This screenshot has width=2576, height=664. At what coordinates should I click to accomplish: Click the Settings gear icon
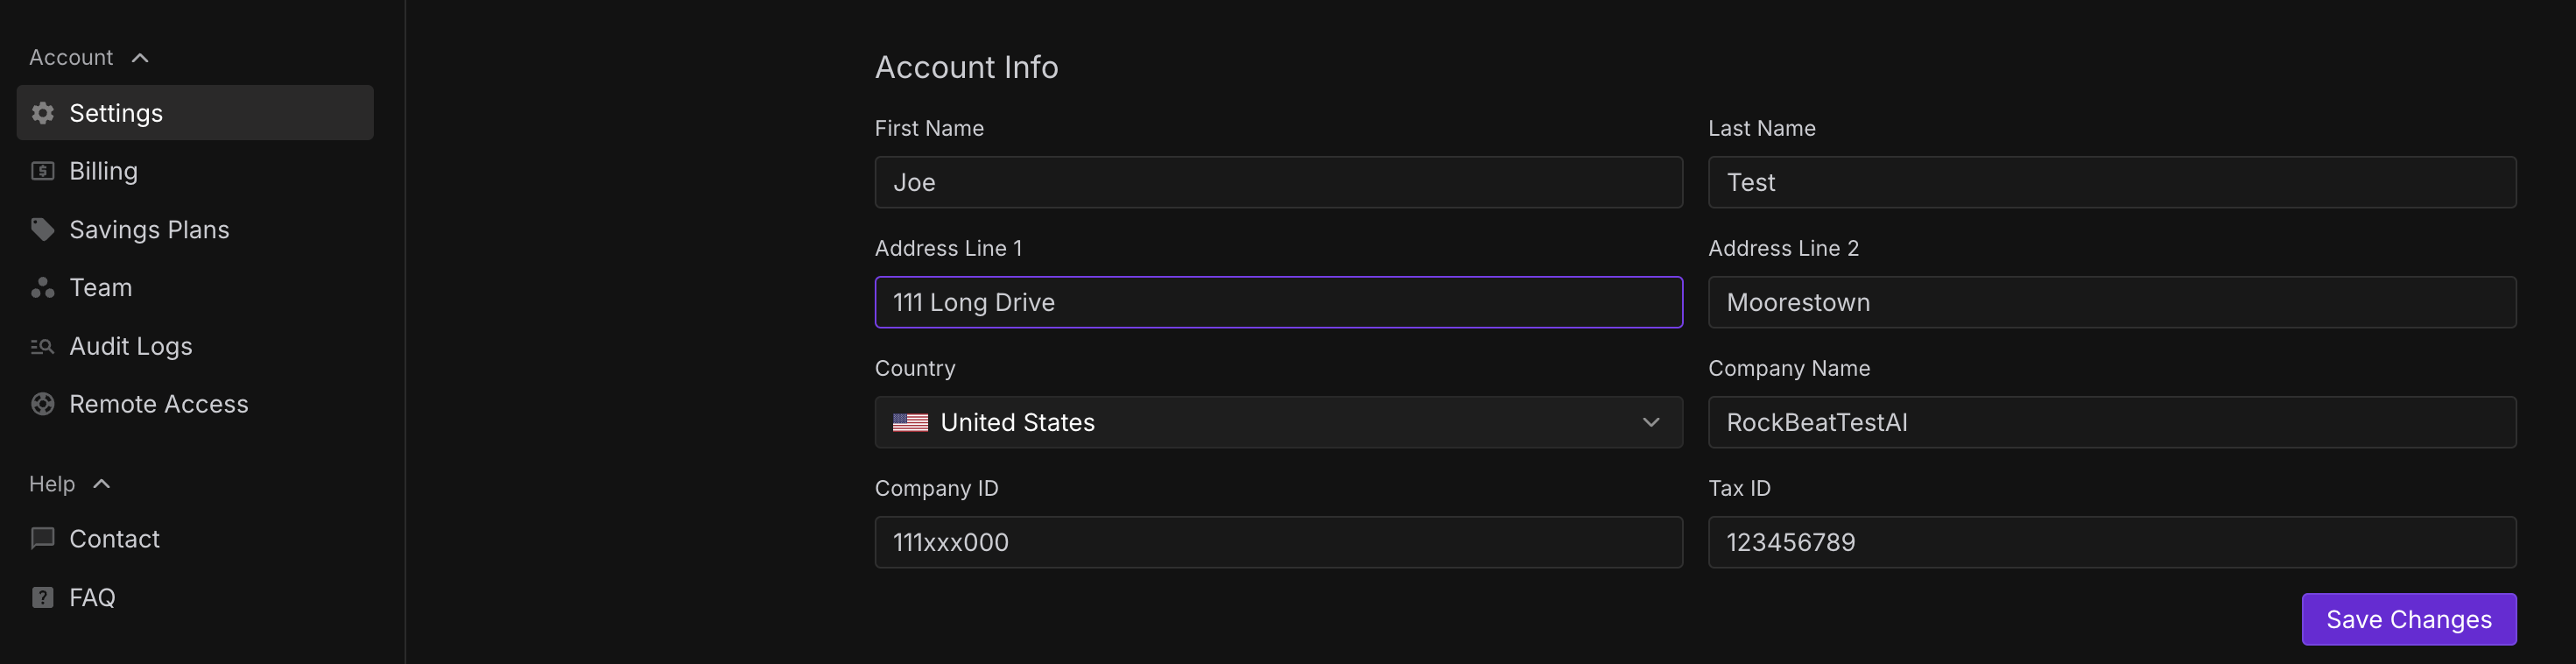pos(42,113)
